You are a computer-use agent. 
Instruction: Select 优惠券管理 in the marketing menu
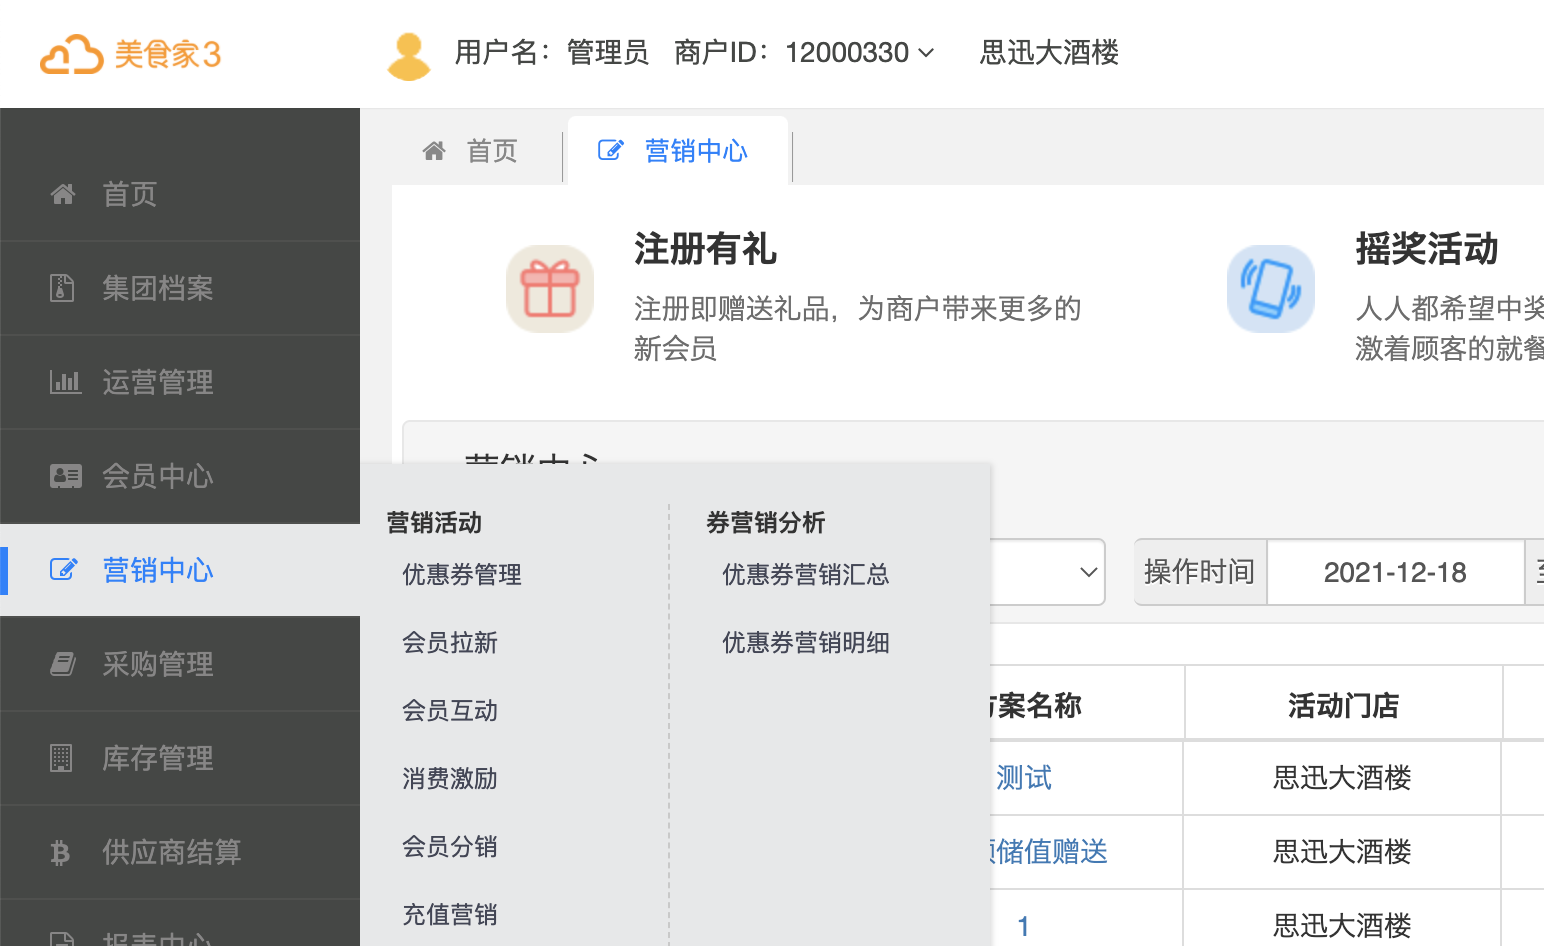[x=461, y=574]
